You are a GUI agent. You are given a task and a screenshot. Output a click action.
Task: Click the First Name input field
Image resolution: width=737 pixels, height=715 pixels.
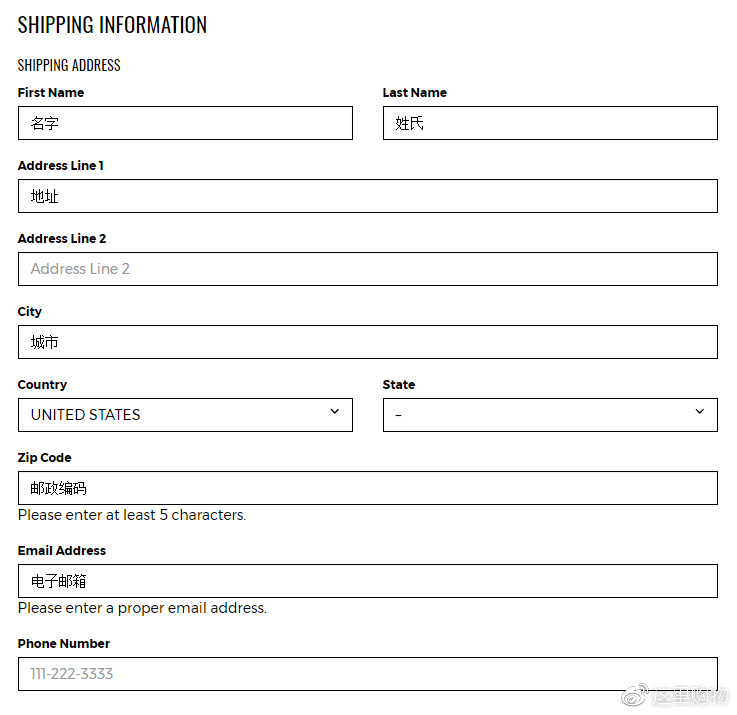pos(185,123)
